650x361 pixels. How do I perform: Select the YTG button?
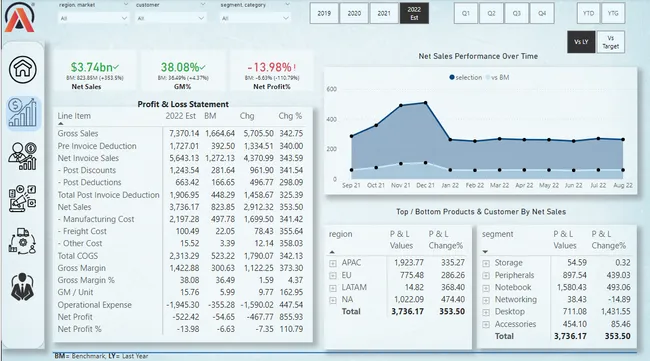tap(613, 13)
